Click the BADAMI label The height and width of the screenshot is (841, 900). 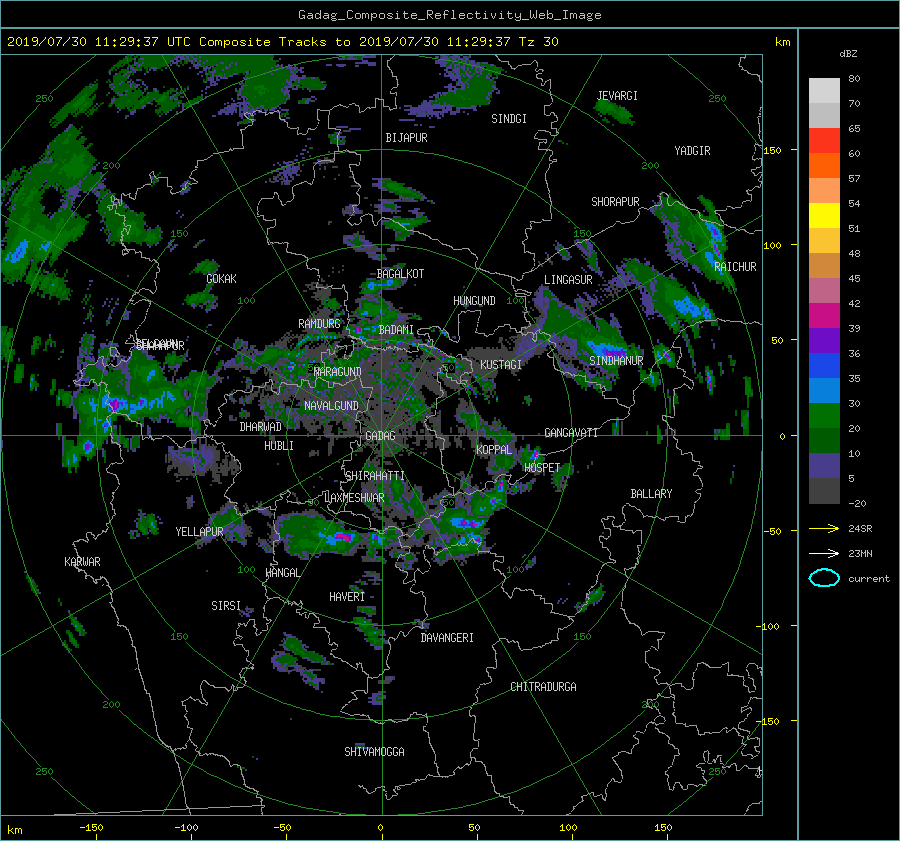tap(396, 330)
